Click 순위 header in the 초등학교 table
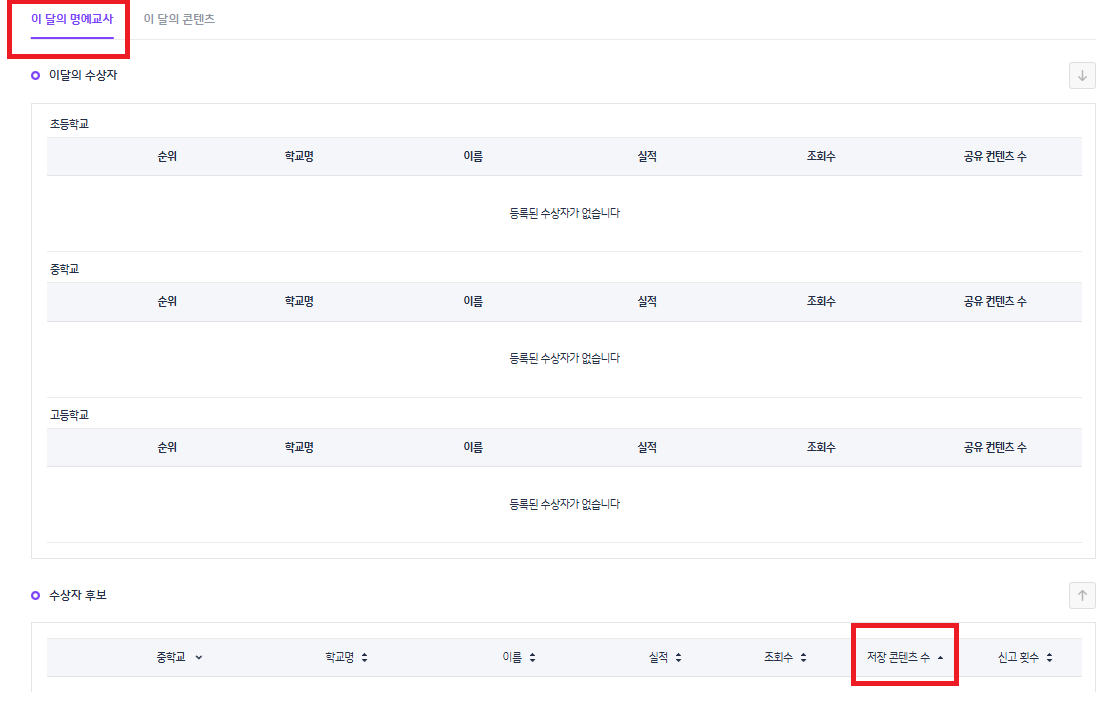The image size is (1111, 709). pos(167,157)
